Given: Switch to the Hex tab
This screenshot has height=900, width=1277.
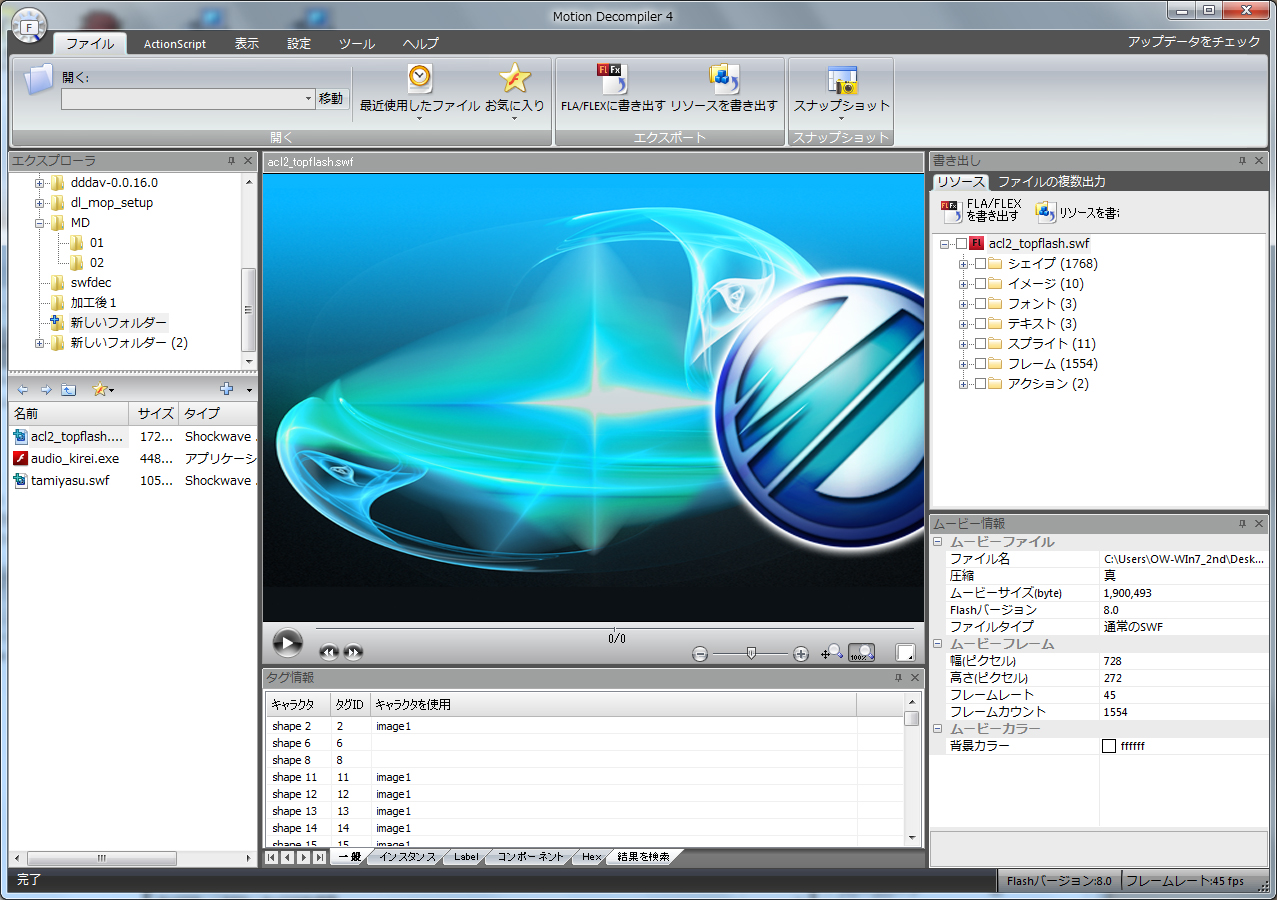Looking at the screenshot, I should click(592, 857).
